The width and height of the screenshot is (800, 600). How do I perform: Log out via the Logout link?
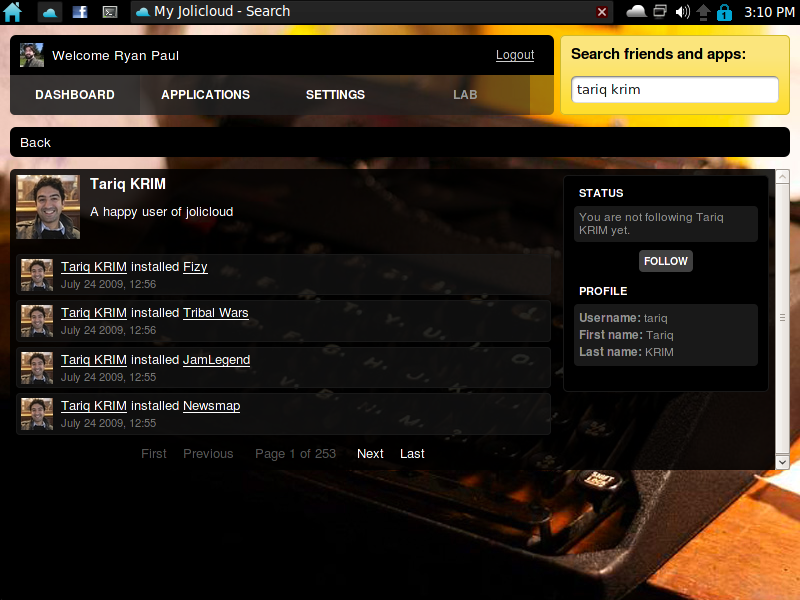515,55
